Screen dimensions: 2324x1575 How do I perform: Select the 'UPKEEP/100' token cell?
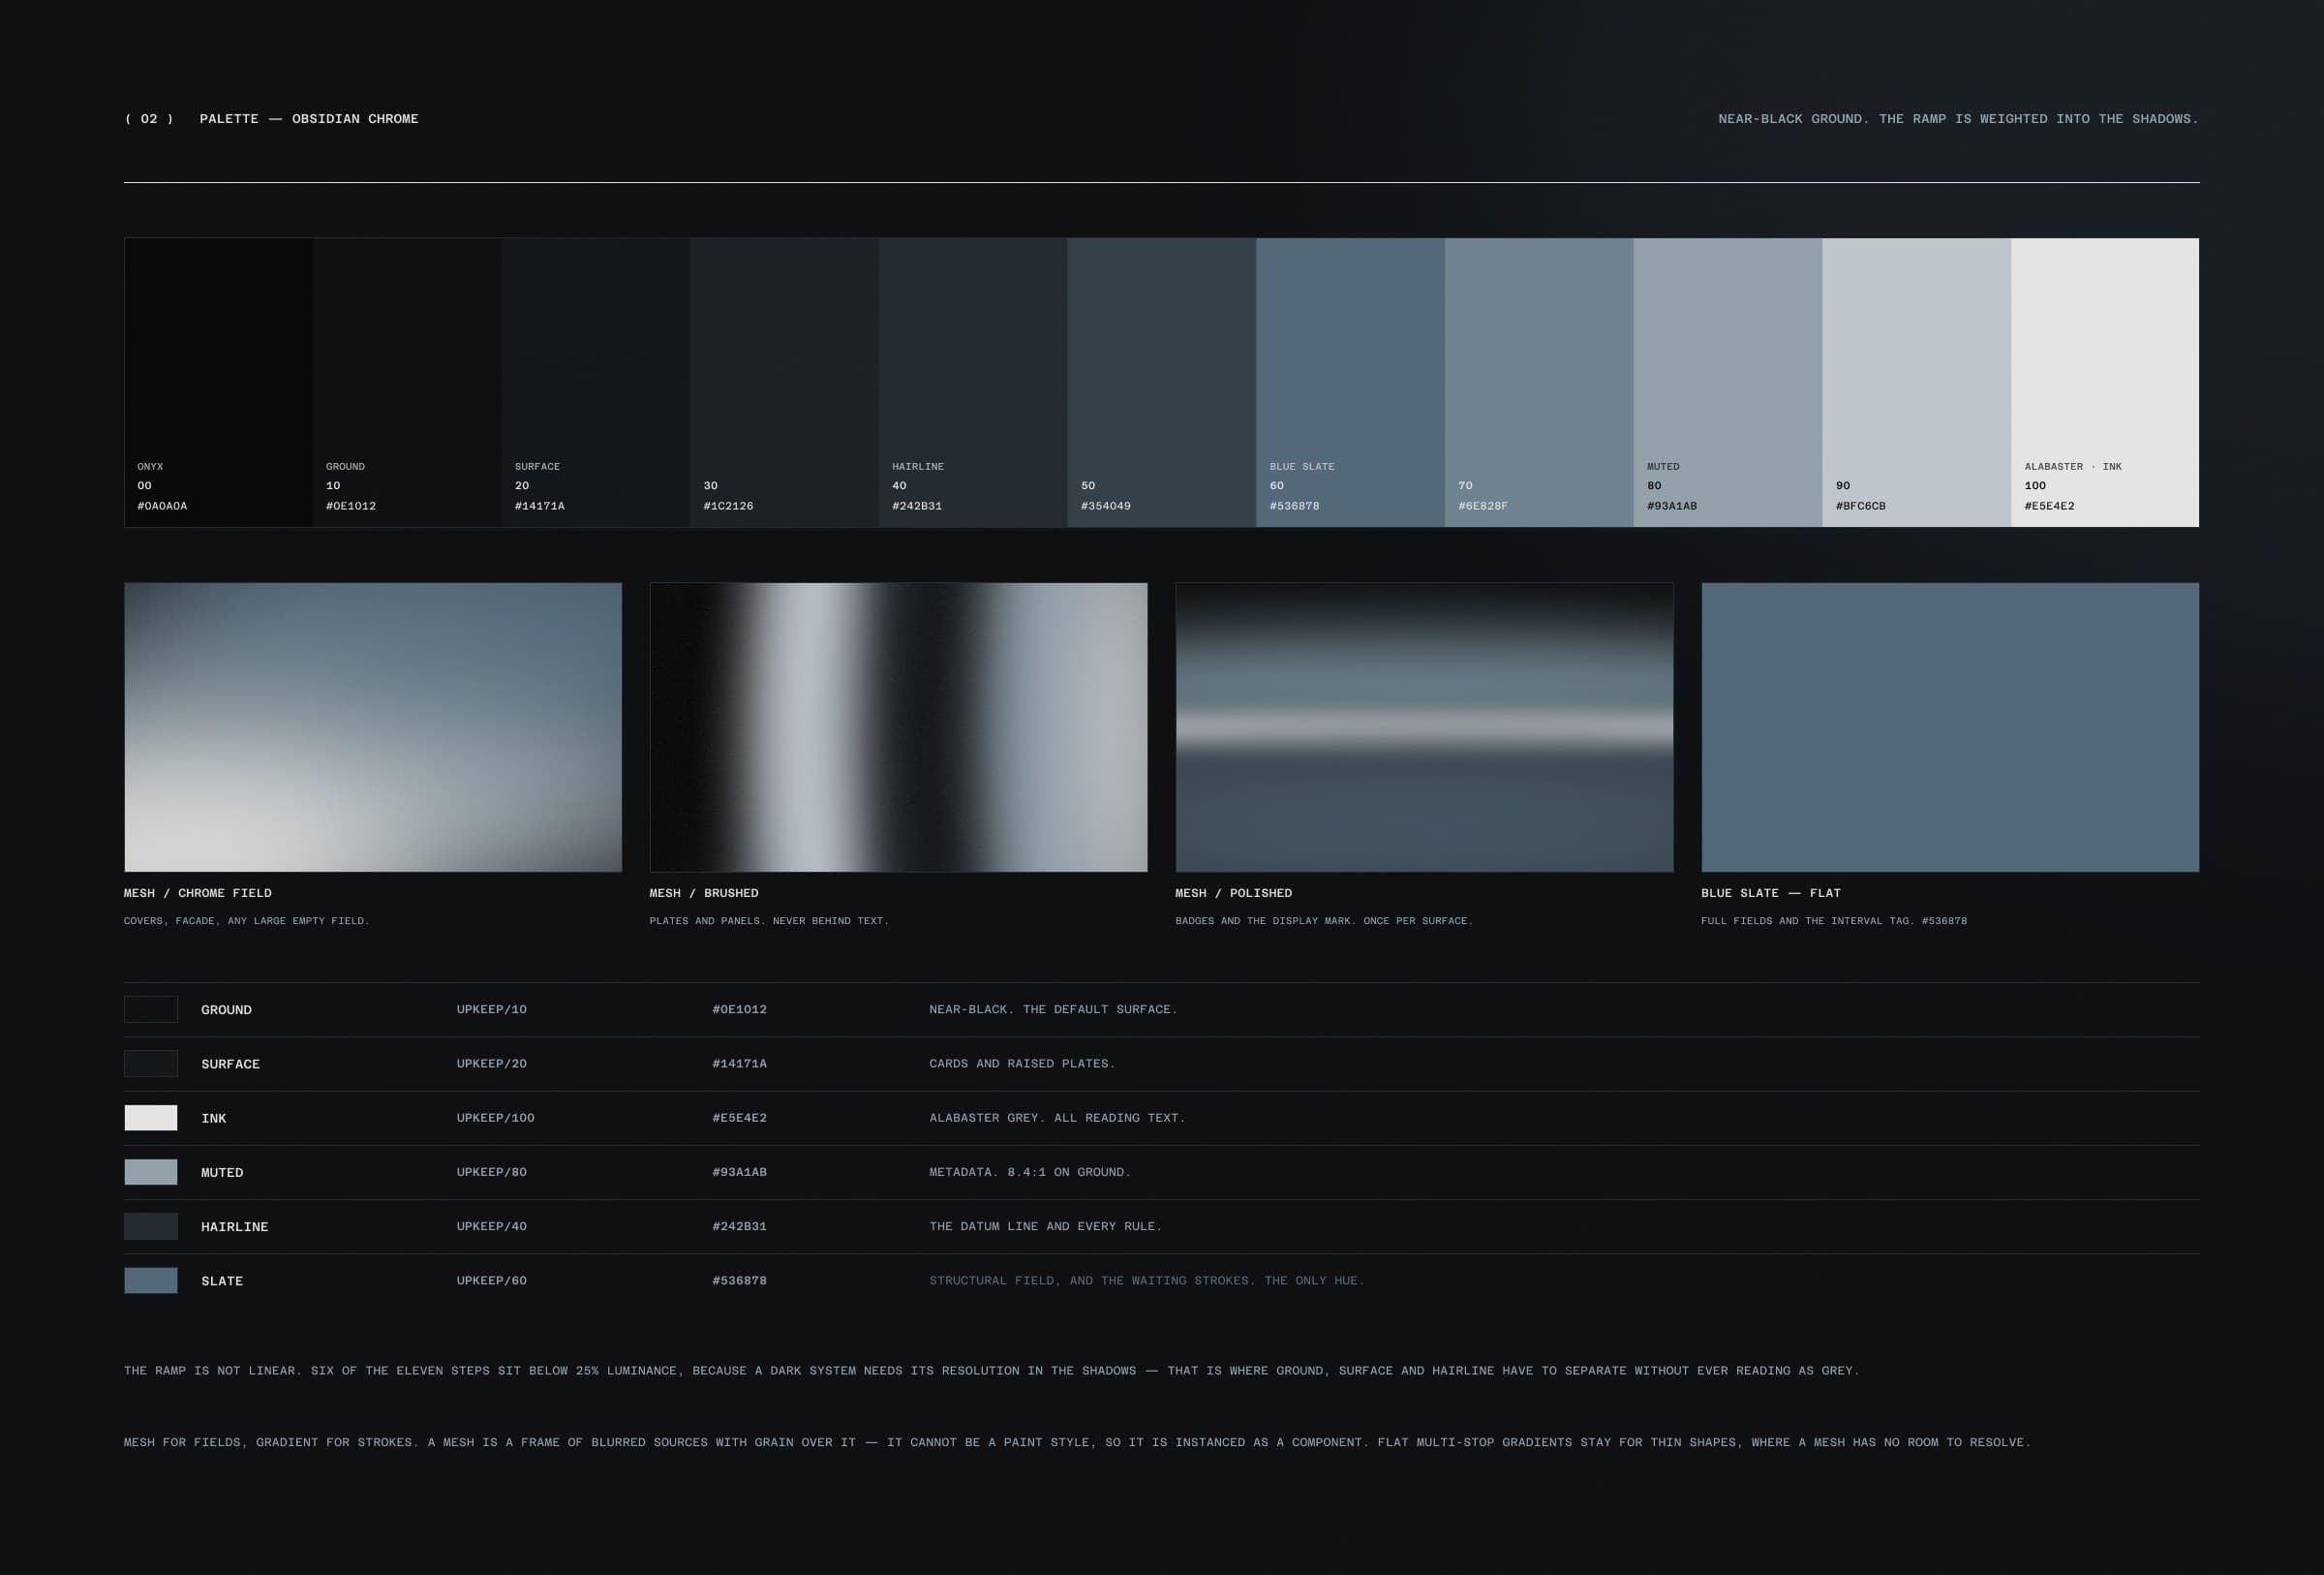(x=496, y=1118)
